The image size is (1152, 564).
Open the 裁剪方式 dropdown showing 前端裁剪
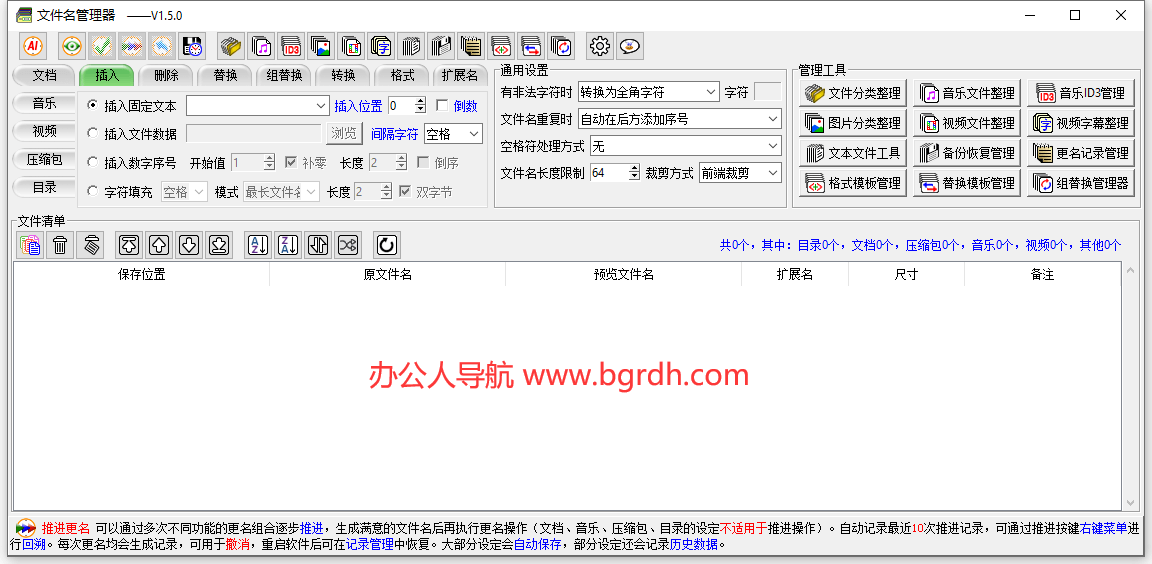tap(741, 173)
